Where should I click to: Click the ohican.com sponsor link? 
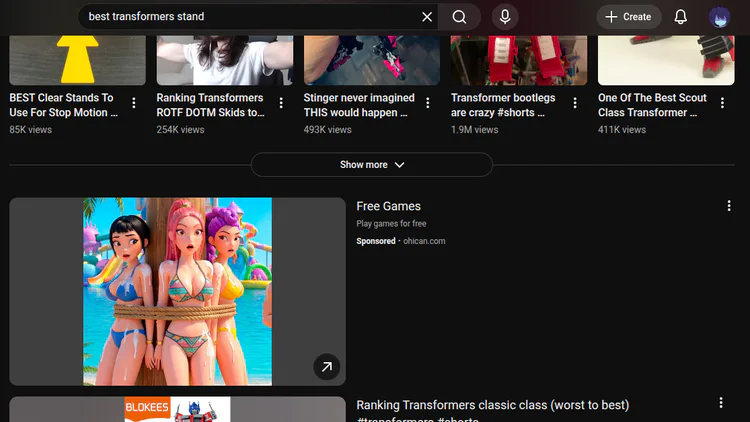click(x=424, y=241)
